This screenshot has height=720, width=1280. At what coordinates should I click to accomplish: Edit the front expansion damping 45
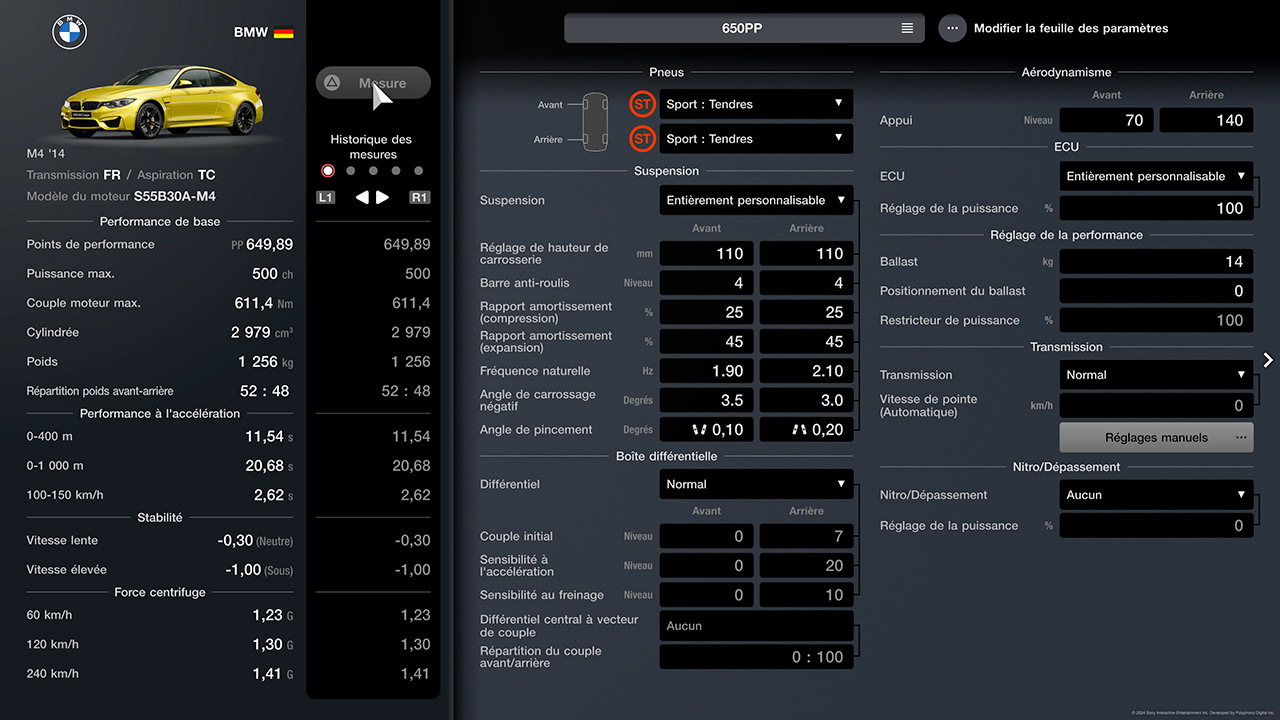[x=706, y=342]
